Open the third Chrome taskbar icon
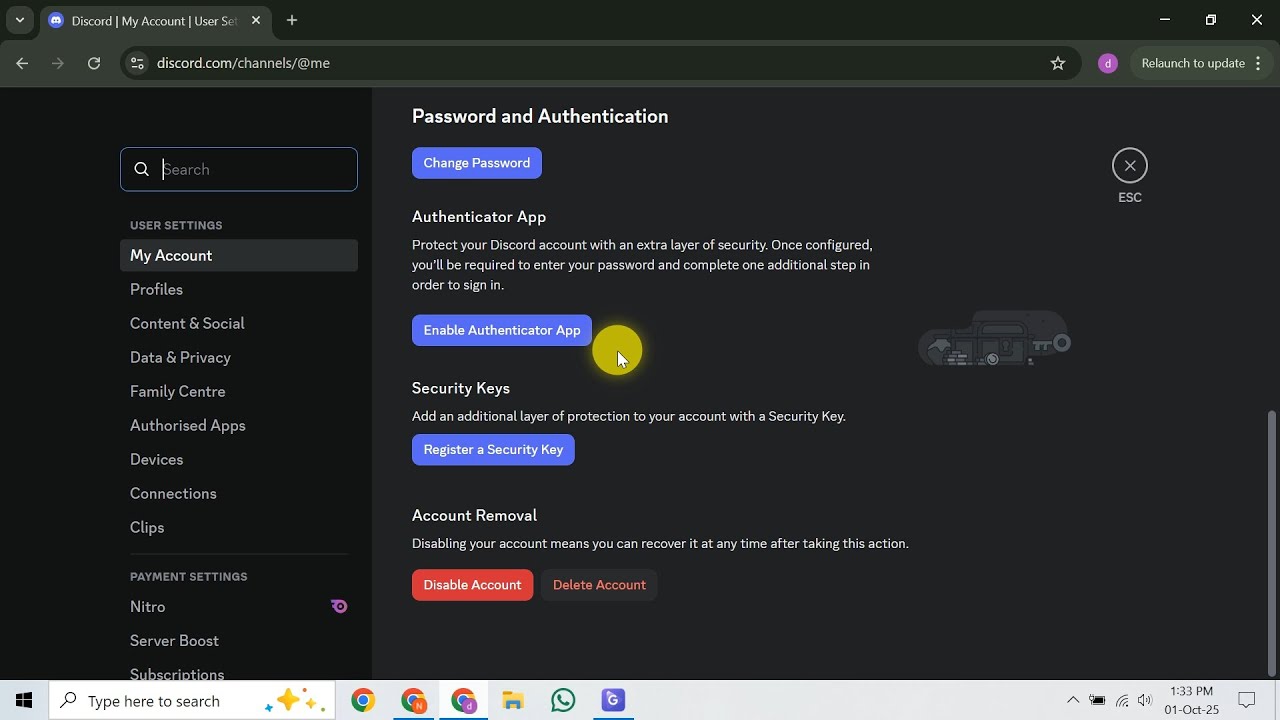1280x720 pixels. pyautogui.click(x=463, y=700)
